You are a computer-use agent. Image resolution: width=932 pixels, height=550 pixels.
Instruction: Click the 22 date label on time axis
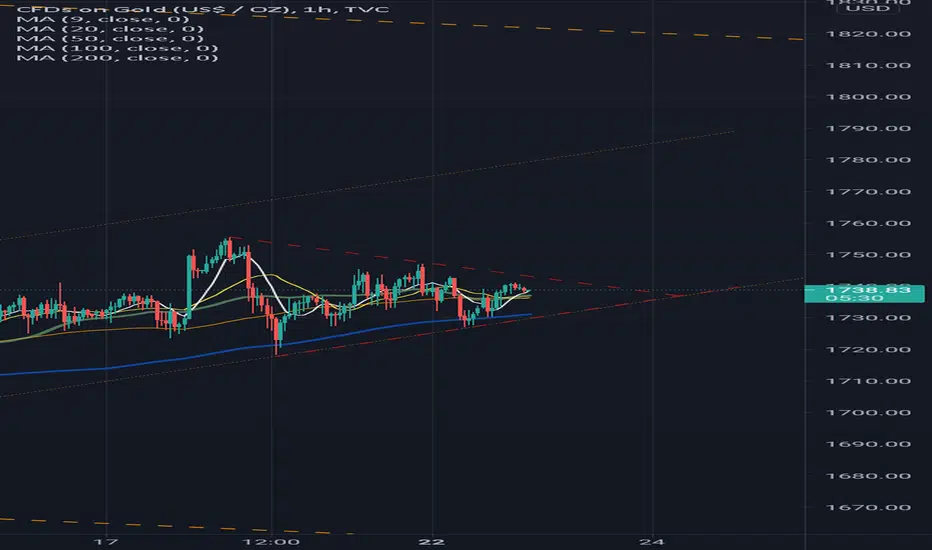pos(432,542)
